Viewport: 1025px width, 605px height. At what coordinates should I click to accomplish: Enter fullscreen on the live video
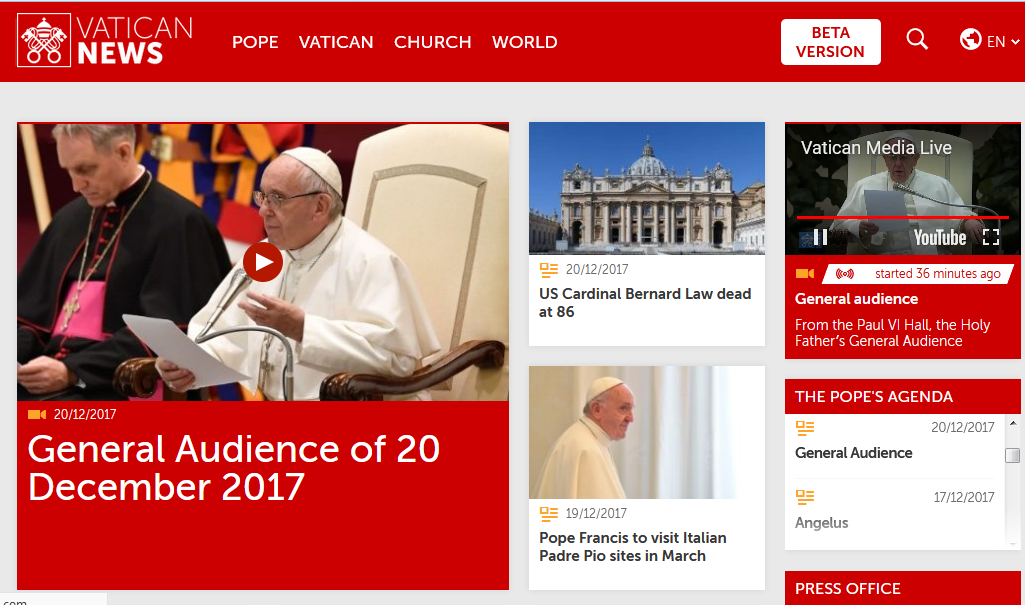991,237
